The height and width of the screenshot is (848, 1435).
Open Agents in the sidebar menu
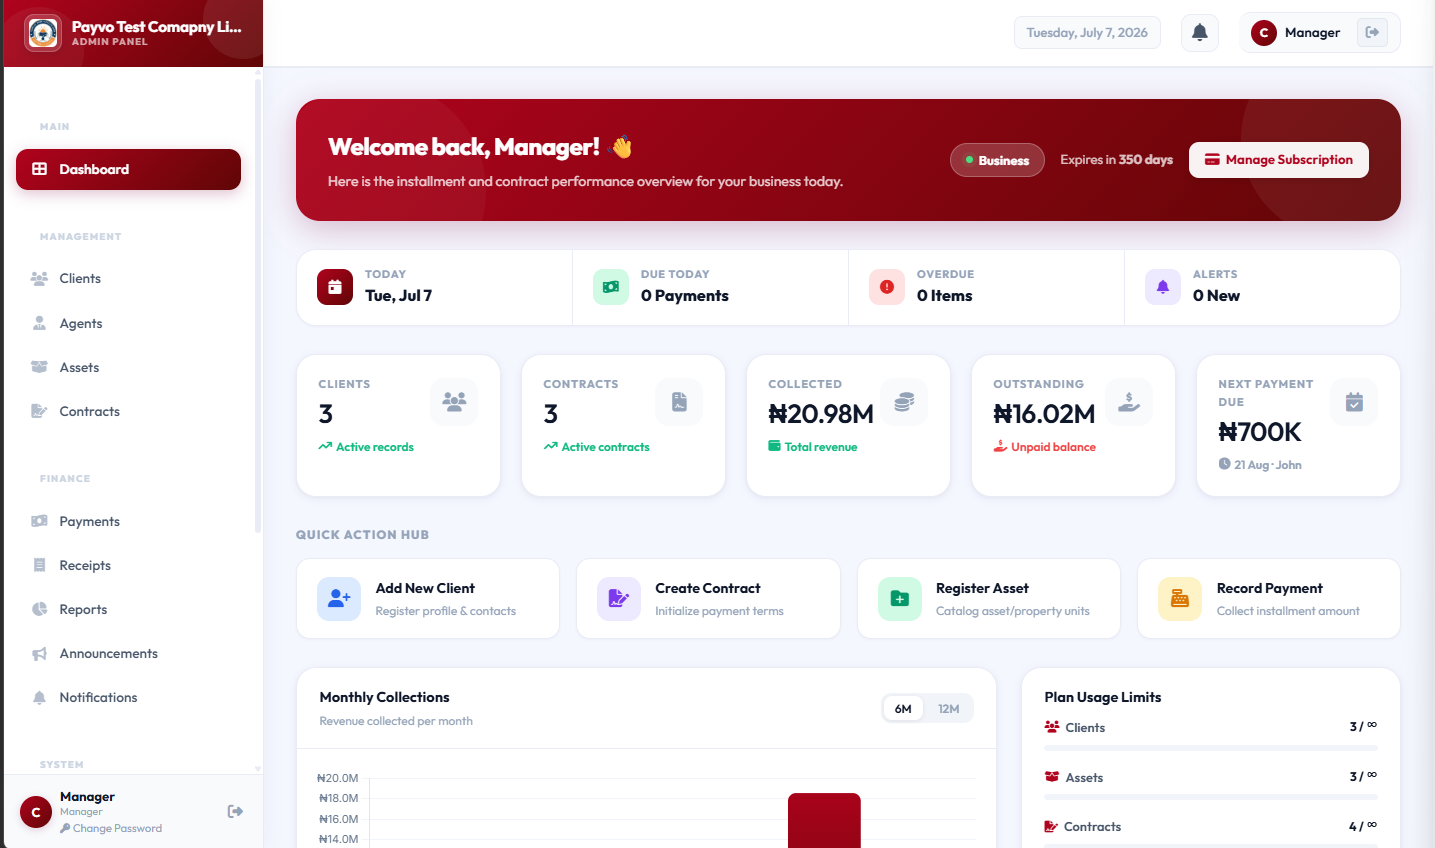click(x=128, y=323)
